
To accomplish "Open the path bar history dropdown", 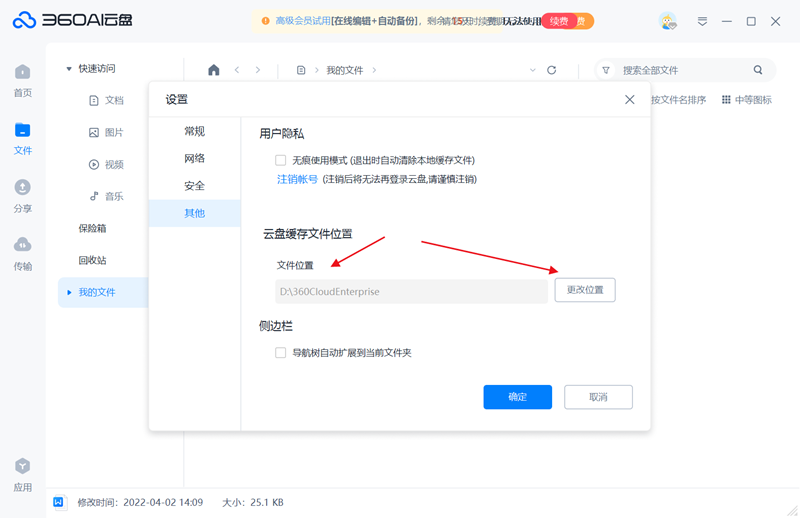I will [533, 70].
